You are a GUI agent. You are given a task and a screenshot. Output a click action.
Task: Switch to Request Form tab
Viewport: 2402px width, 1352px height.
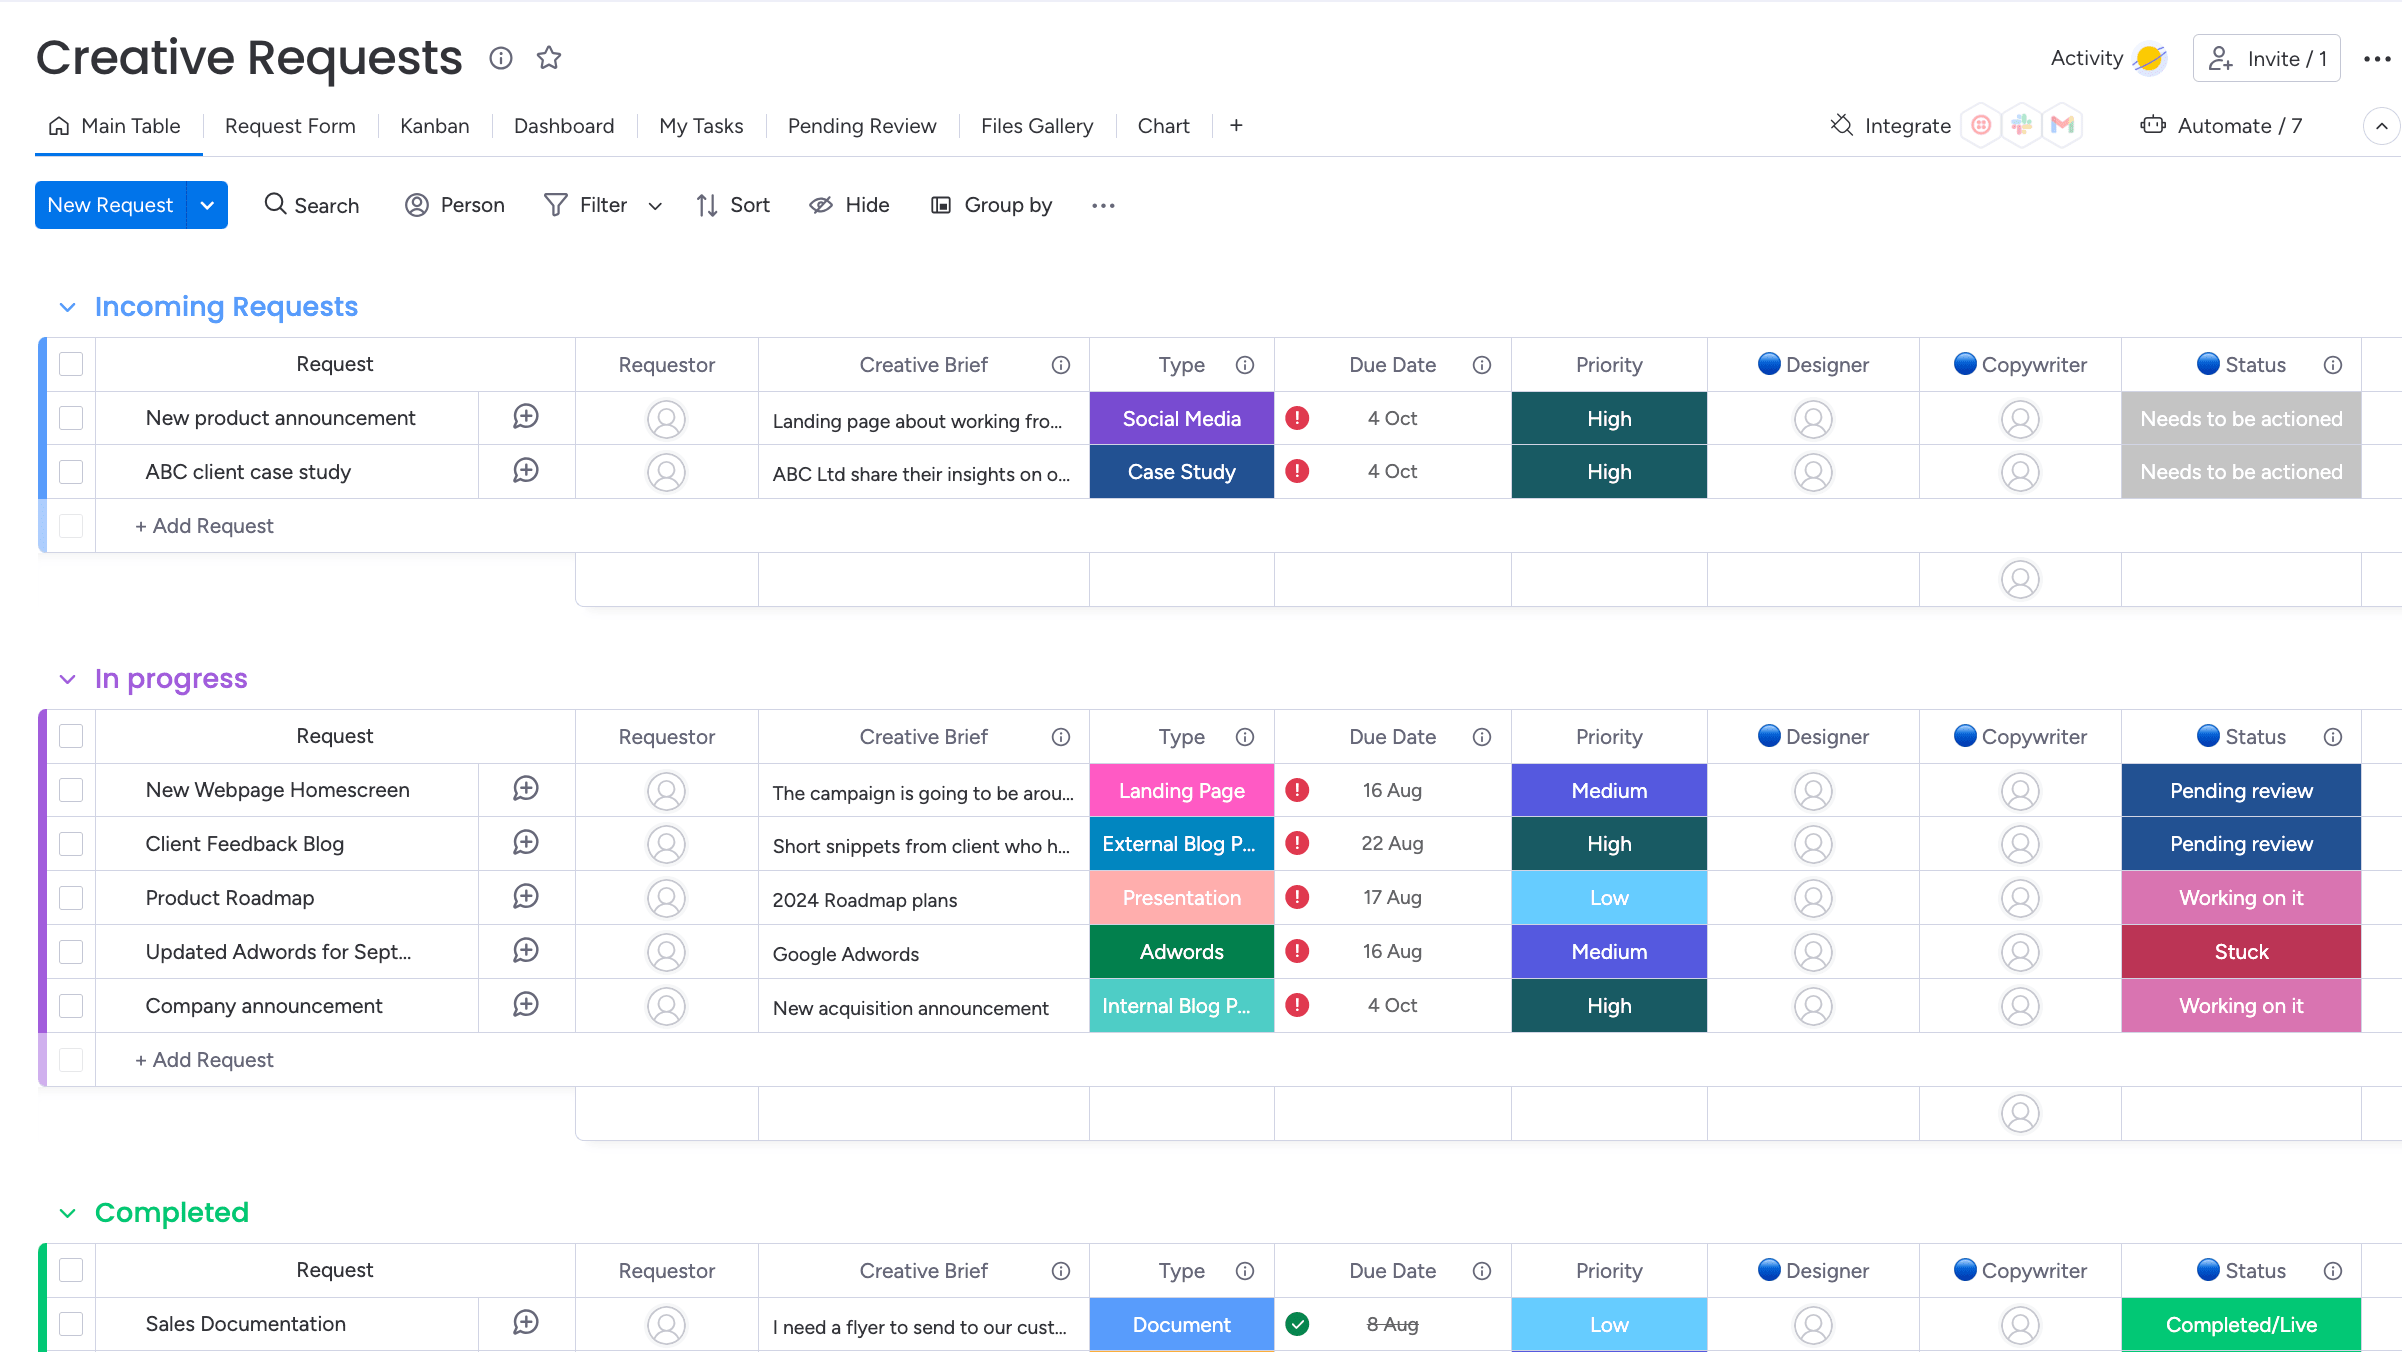tap(290, 126)
